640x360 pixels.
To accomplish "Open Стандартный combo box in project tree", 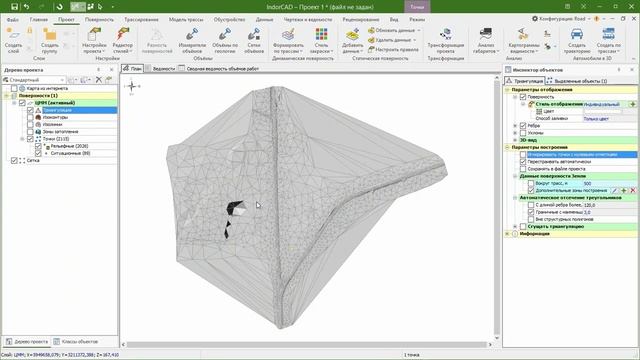I will tap(34, 80).
